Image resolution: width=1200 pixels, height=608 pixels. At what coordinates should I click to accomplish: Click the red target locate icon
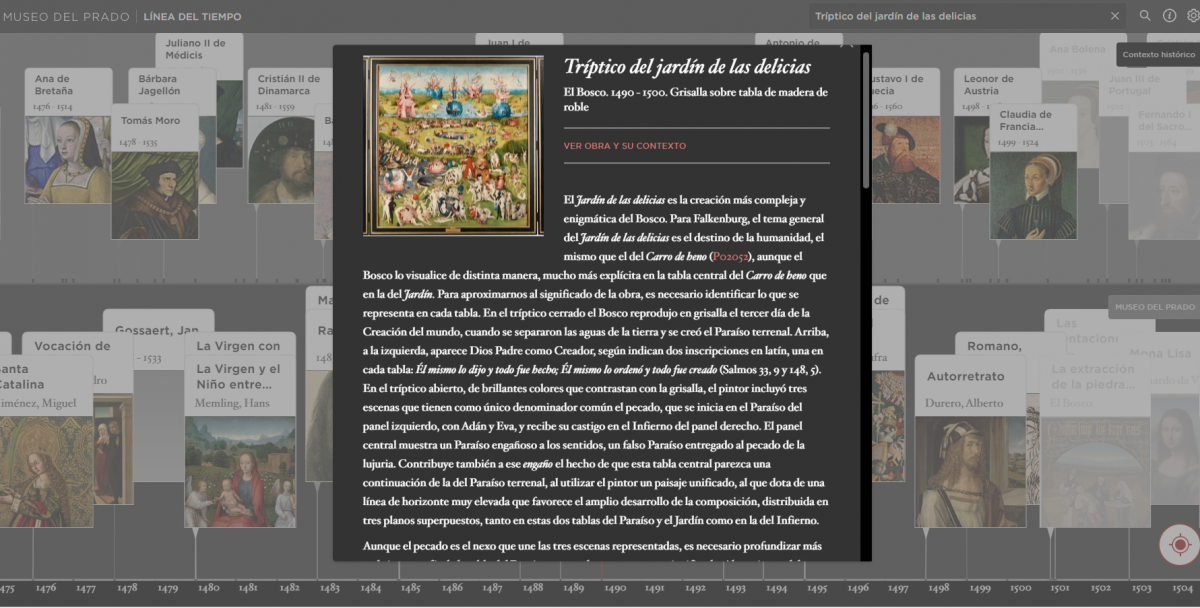pyautogui.click(x=1179, y=545)
